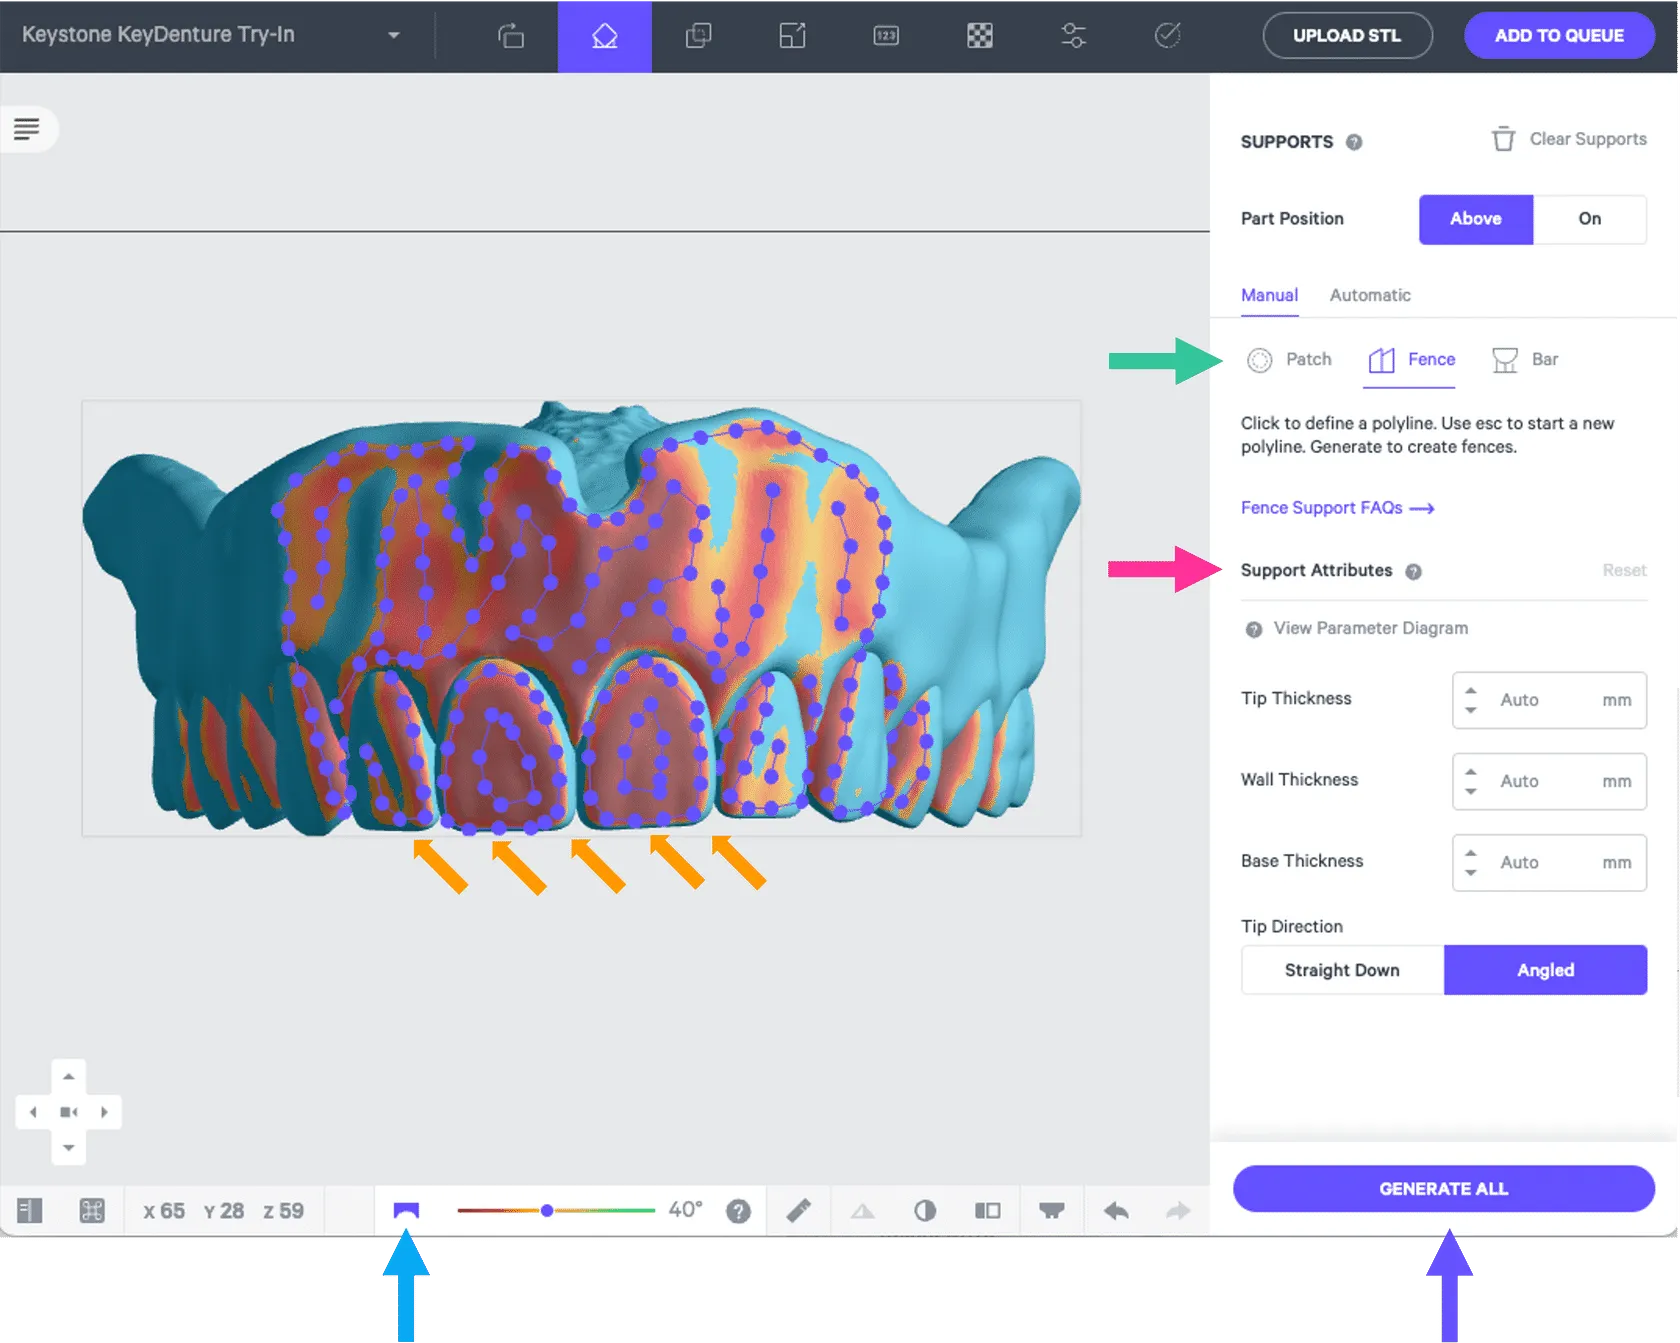The width and height of the screenshot is (1680, 1343).
Task: Toggle the half-circle contrast view icon
Action: tap(925, 1211)
